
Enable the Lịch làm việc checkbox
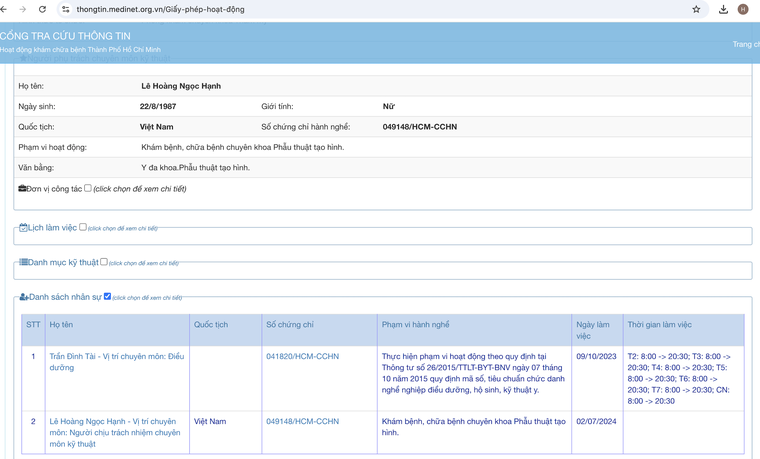pos(83,227)
